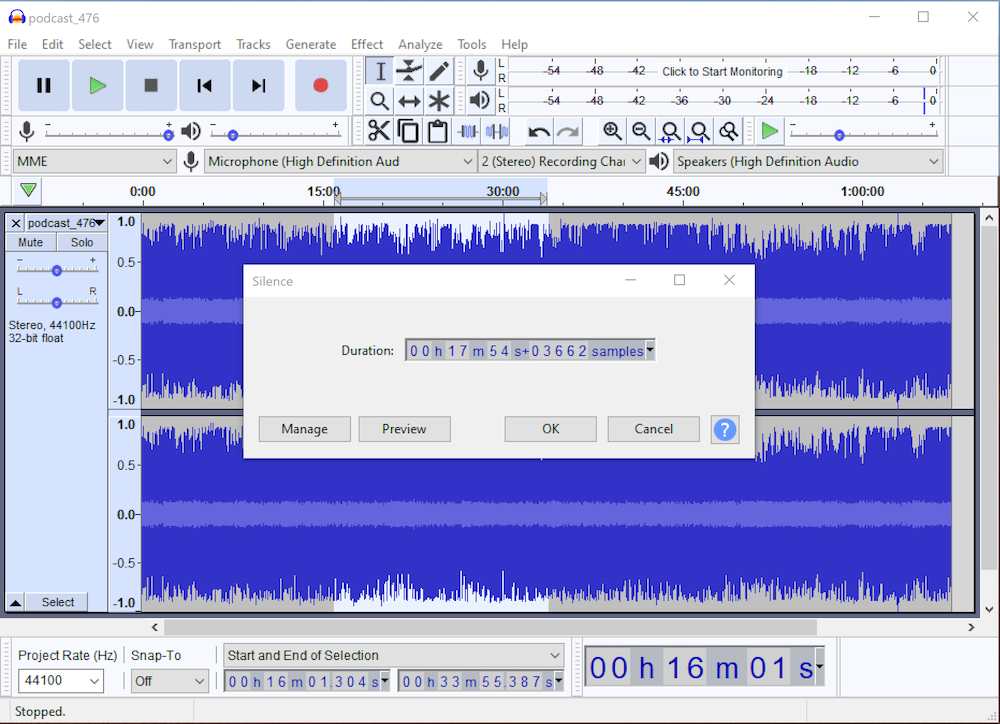Click Manage in the Silence dialog

(x=304, y=429)
